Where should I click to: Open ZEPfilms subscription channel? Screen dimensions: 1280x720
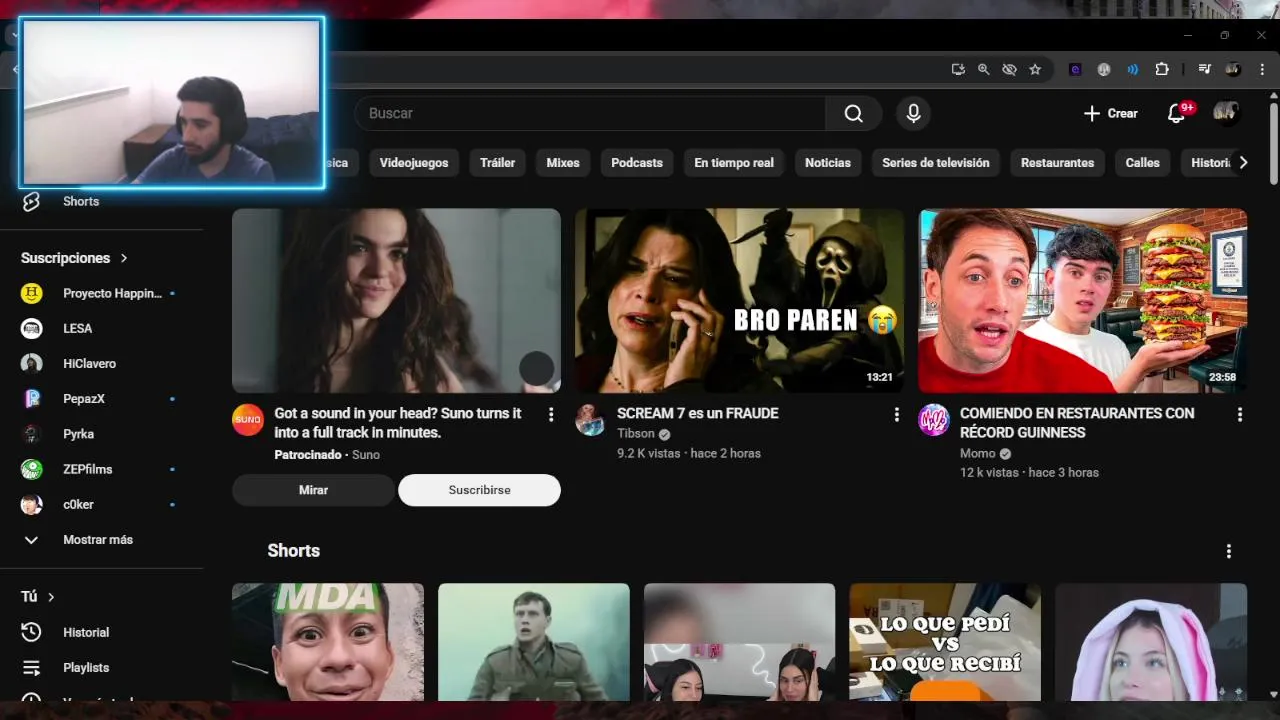pyautogui.click(x=102, y=469)
